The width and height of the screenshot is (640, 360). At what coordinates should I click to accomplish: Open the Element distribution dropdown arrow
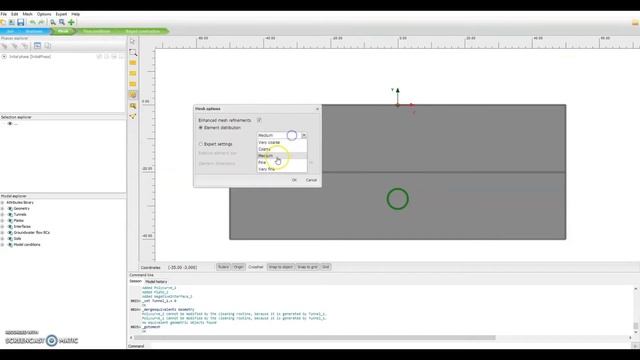[x=304, y=135]
